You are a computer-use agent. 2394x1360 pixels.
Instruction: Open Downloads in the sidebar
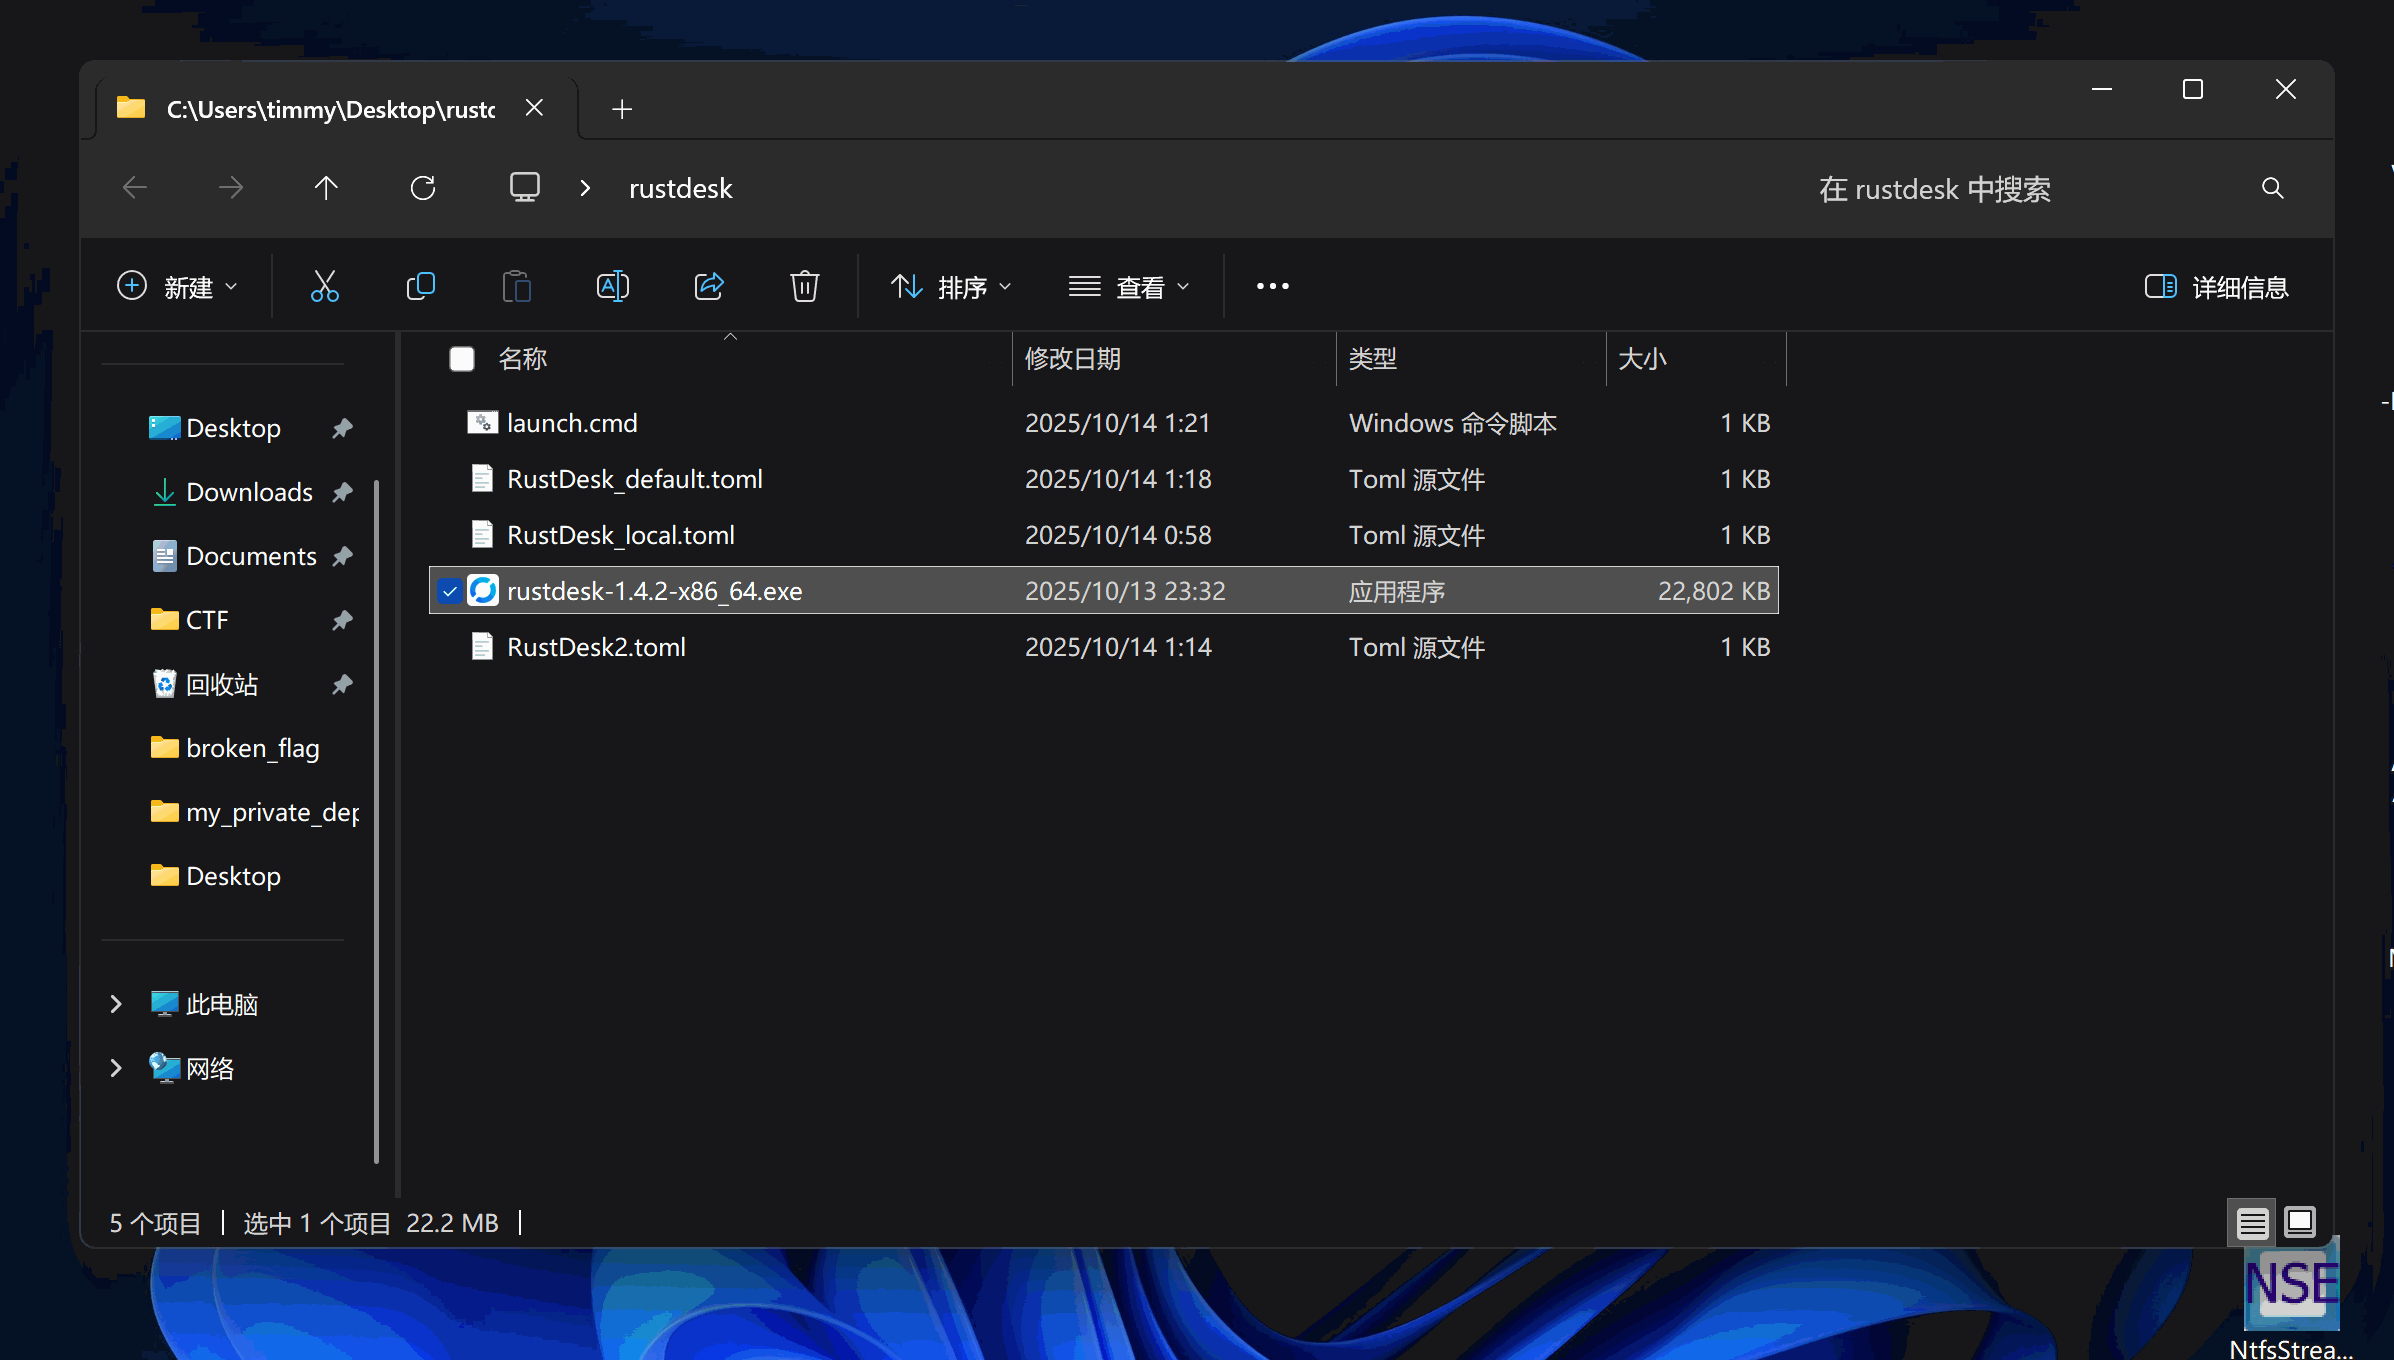[x=249, y=492]
